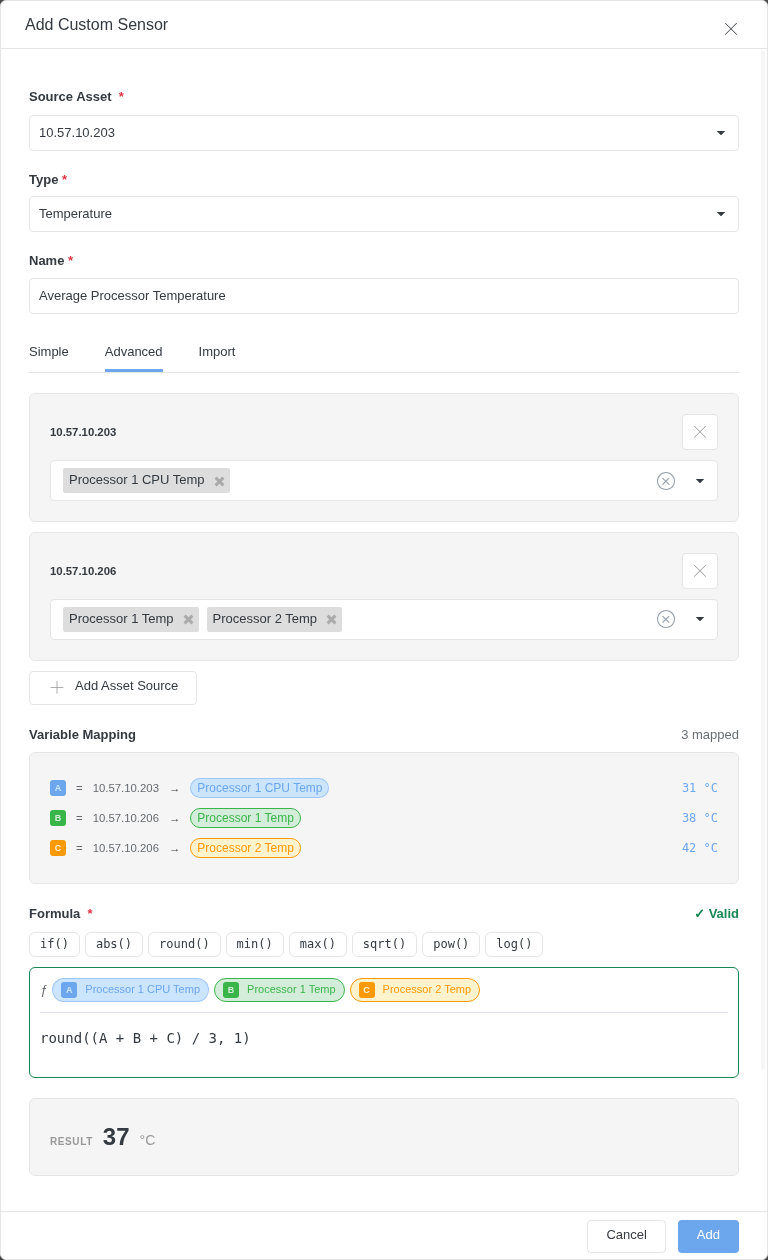Viewport: 768px width, 1260px height.
Task: Insert max() function into formula
Action: (x=318, y=945)
